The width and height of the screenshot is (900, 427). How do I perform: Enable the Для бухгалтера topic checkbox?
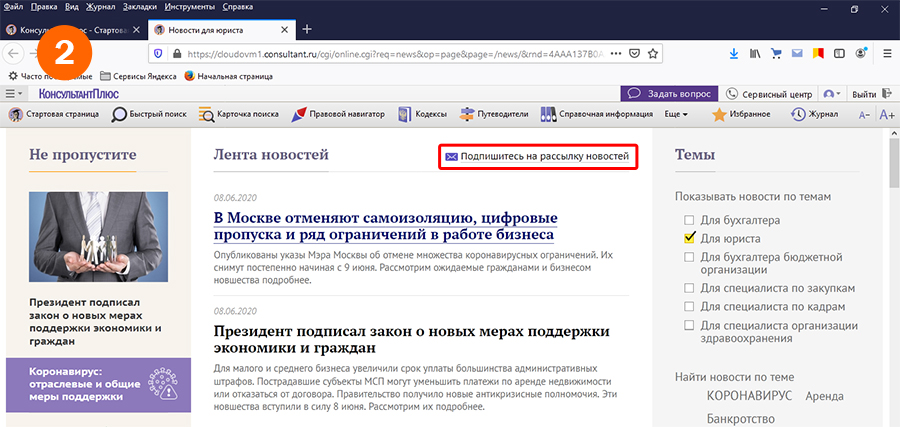pyautogui.click(x=689, y=220)
